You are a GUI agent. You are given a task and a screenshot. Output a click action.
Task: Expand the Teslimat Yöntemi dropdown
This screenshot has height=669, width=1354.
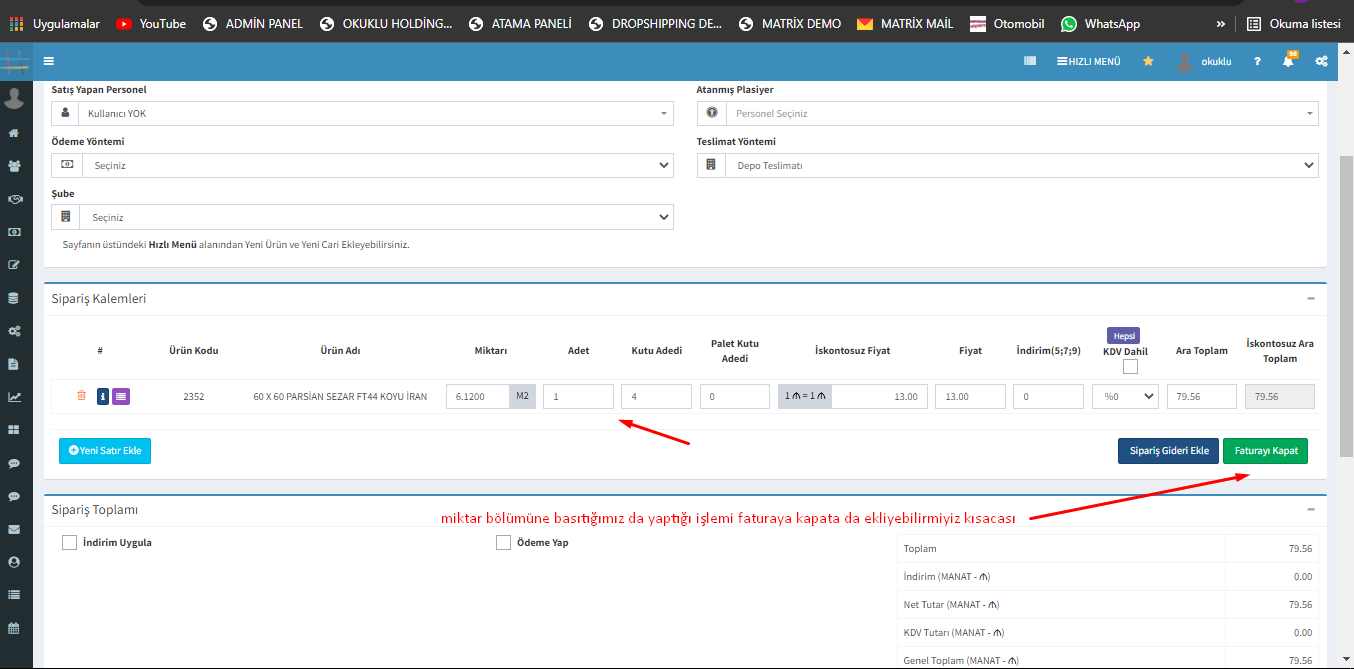click(1020, 165)
